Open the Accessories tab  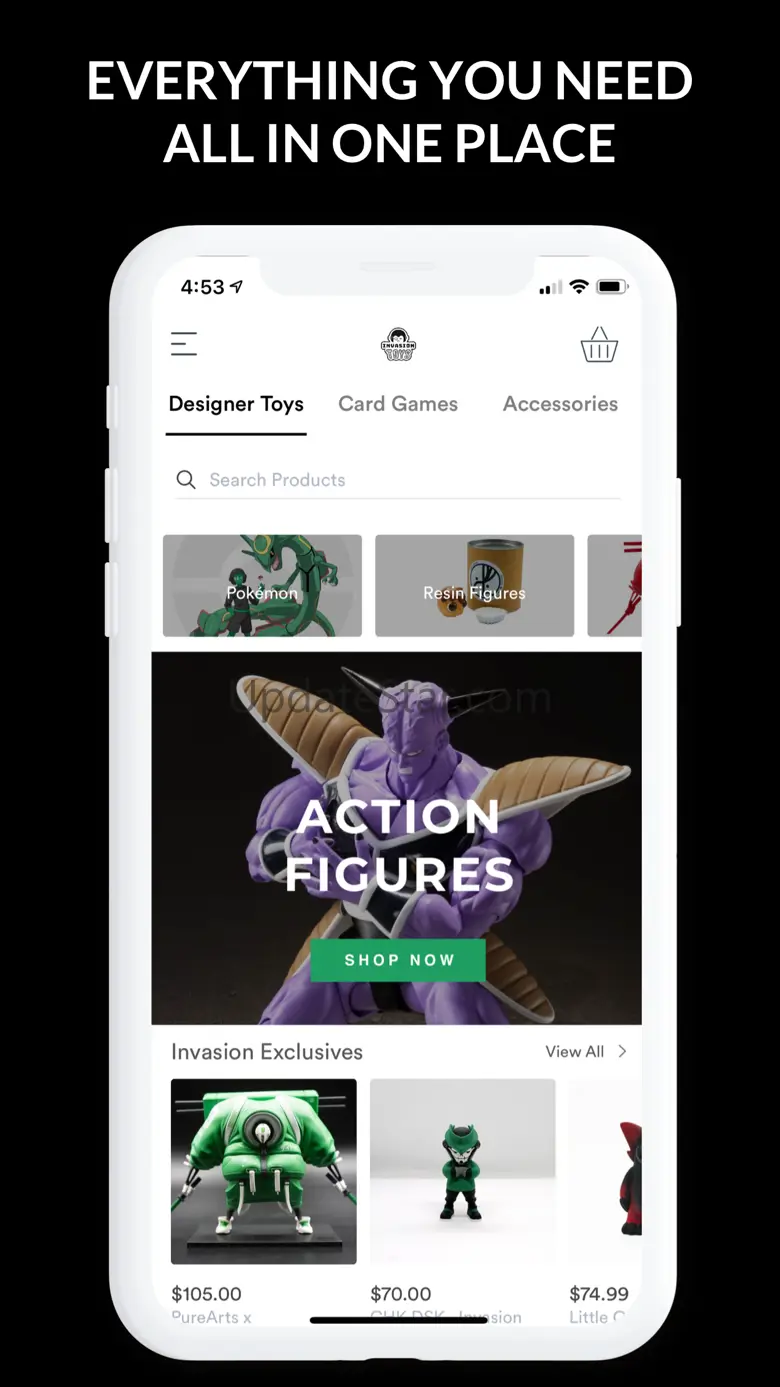(560, 404)
